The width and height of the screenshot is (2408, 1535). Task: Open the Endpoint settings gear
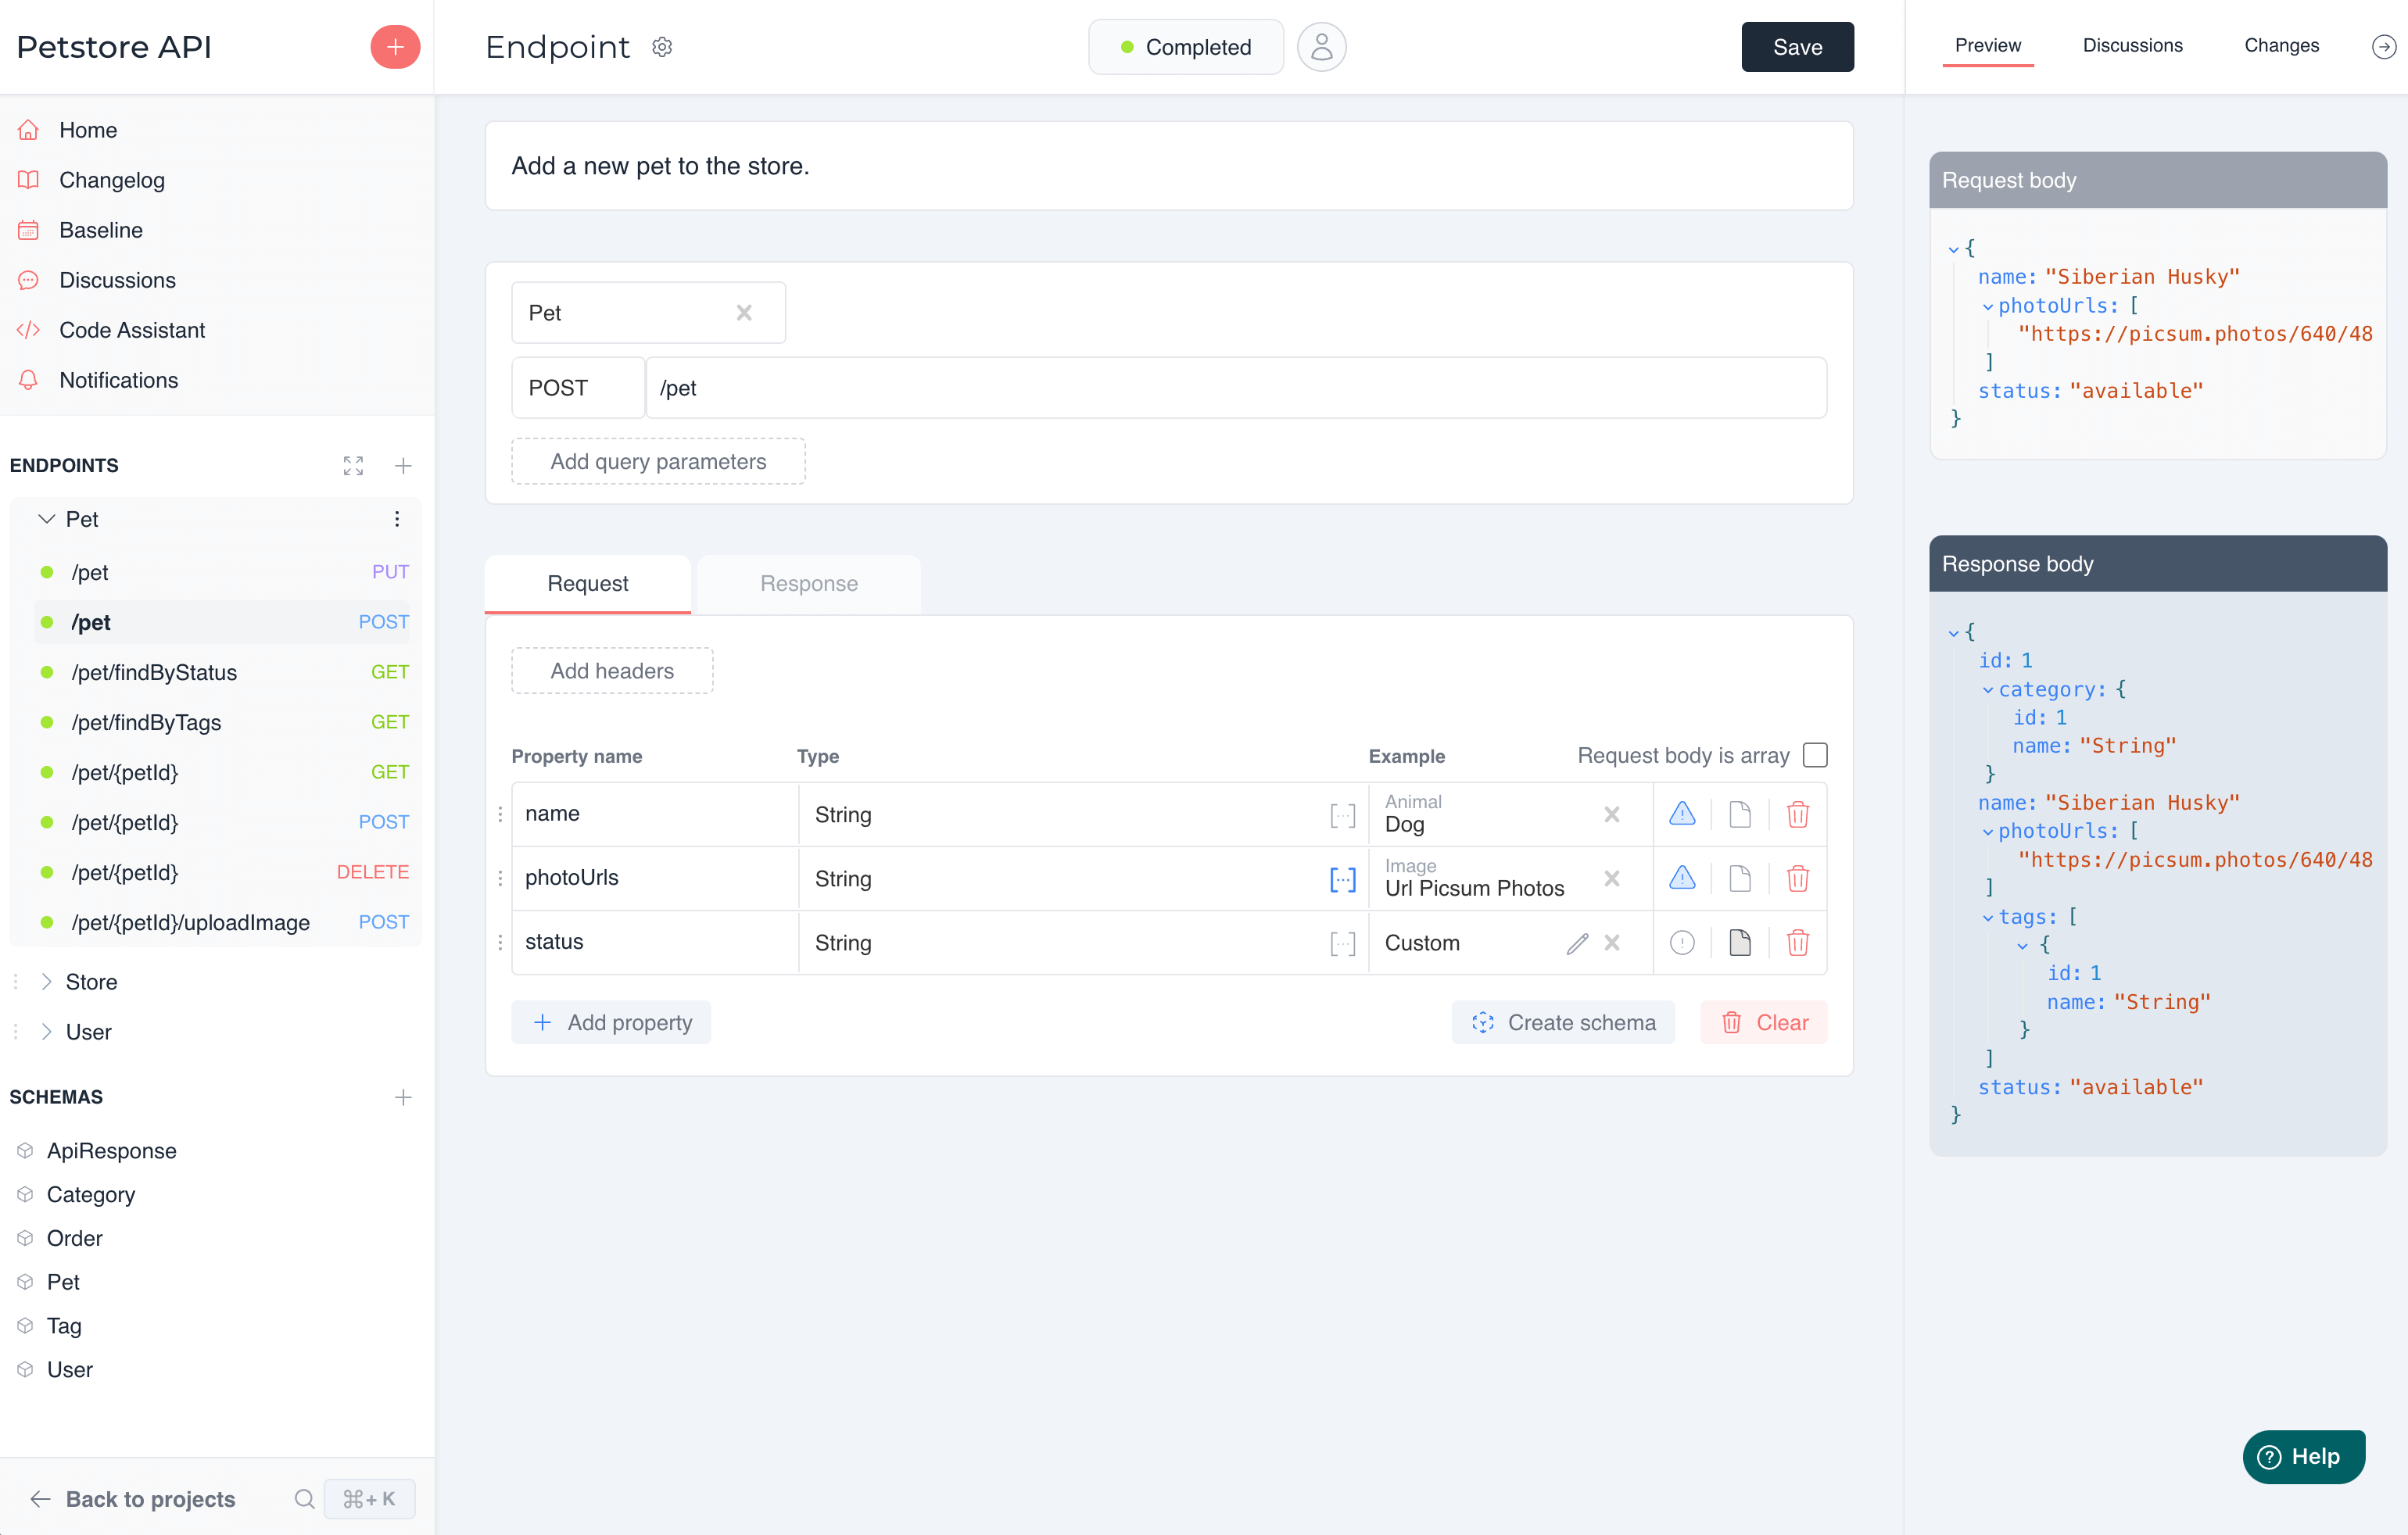coord(661,47)
